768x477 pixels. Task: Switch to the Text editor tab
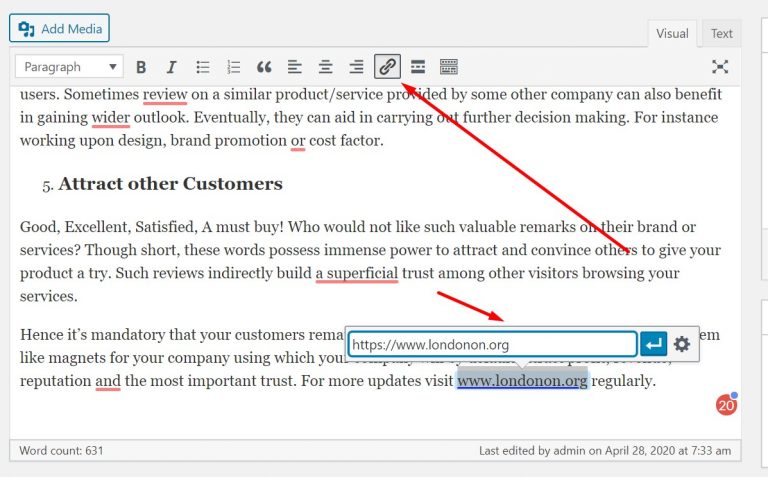(721, 33)
